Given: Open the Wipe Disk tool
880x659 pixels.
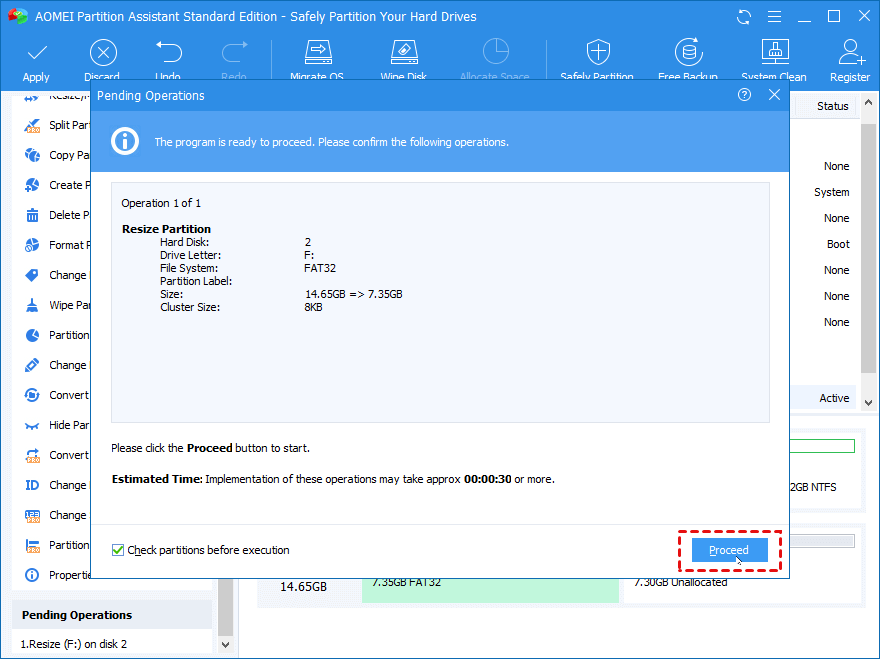Looking at the screenshot, I should click(403, 53).
